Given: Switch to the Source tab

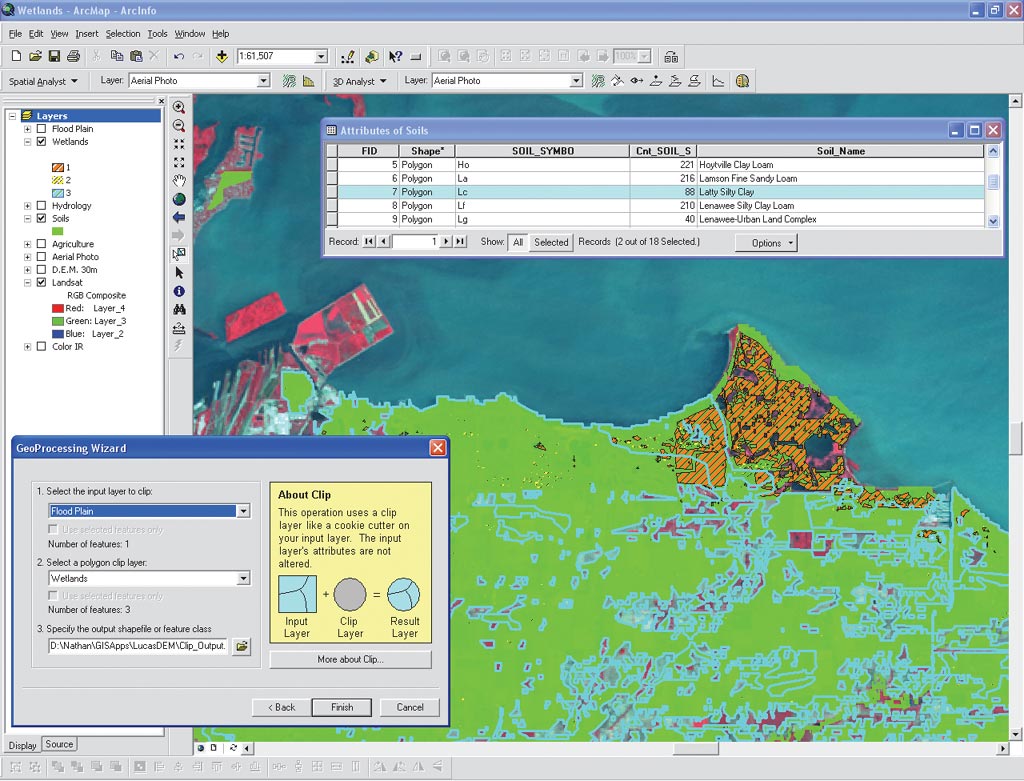Looking at the screenshot, I should [x=59, y=744].
